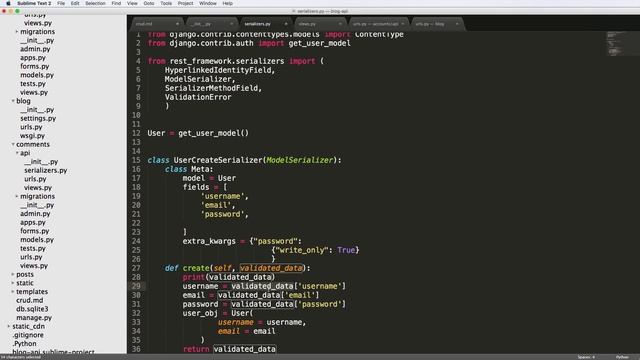Click 'return' keyword on line 36
640x360 pixels.
(196, 349)
